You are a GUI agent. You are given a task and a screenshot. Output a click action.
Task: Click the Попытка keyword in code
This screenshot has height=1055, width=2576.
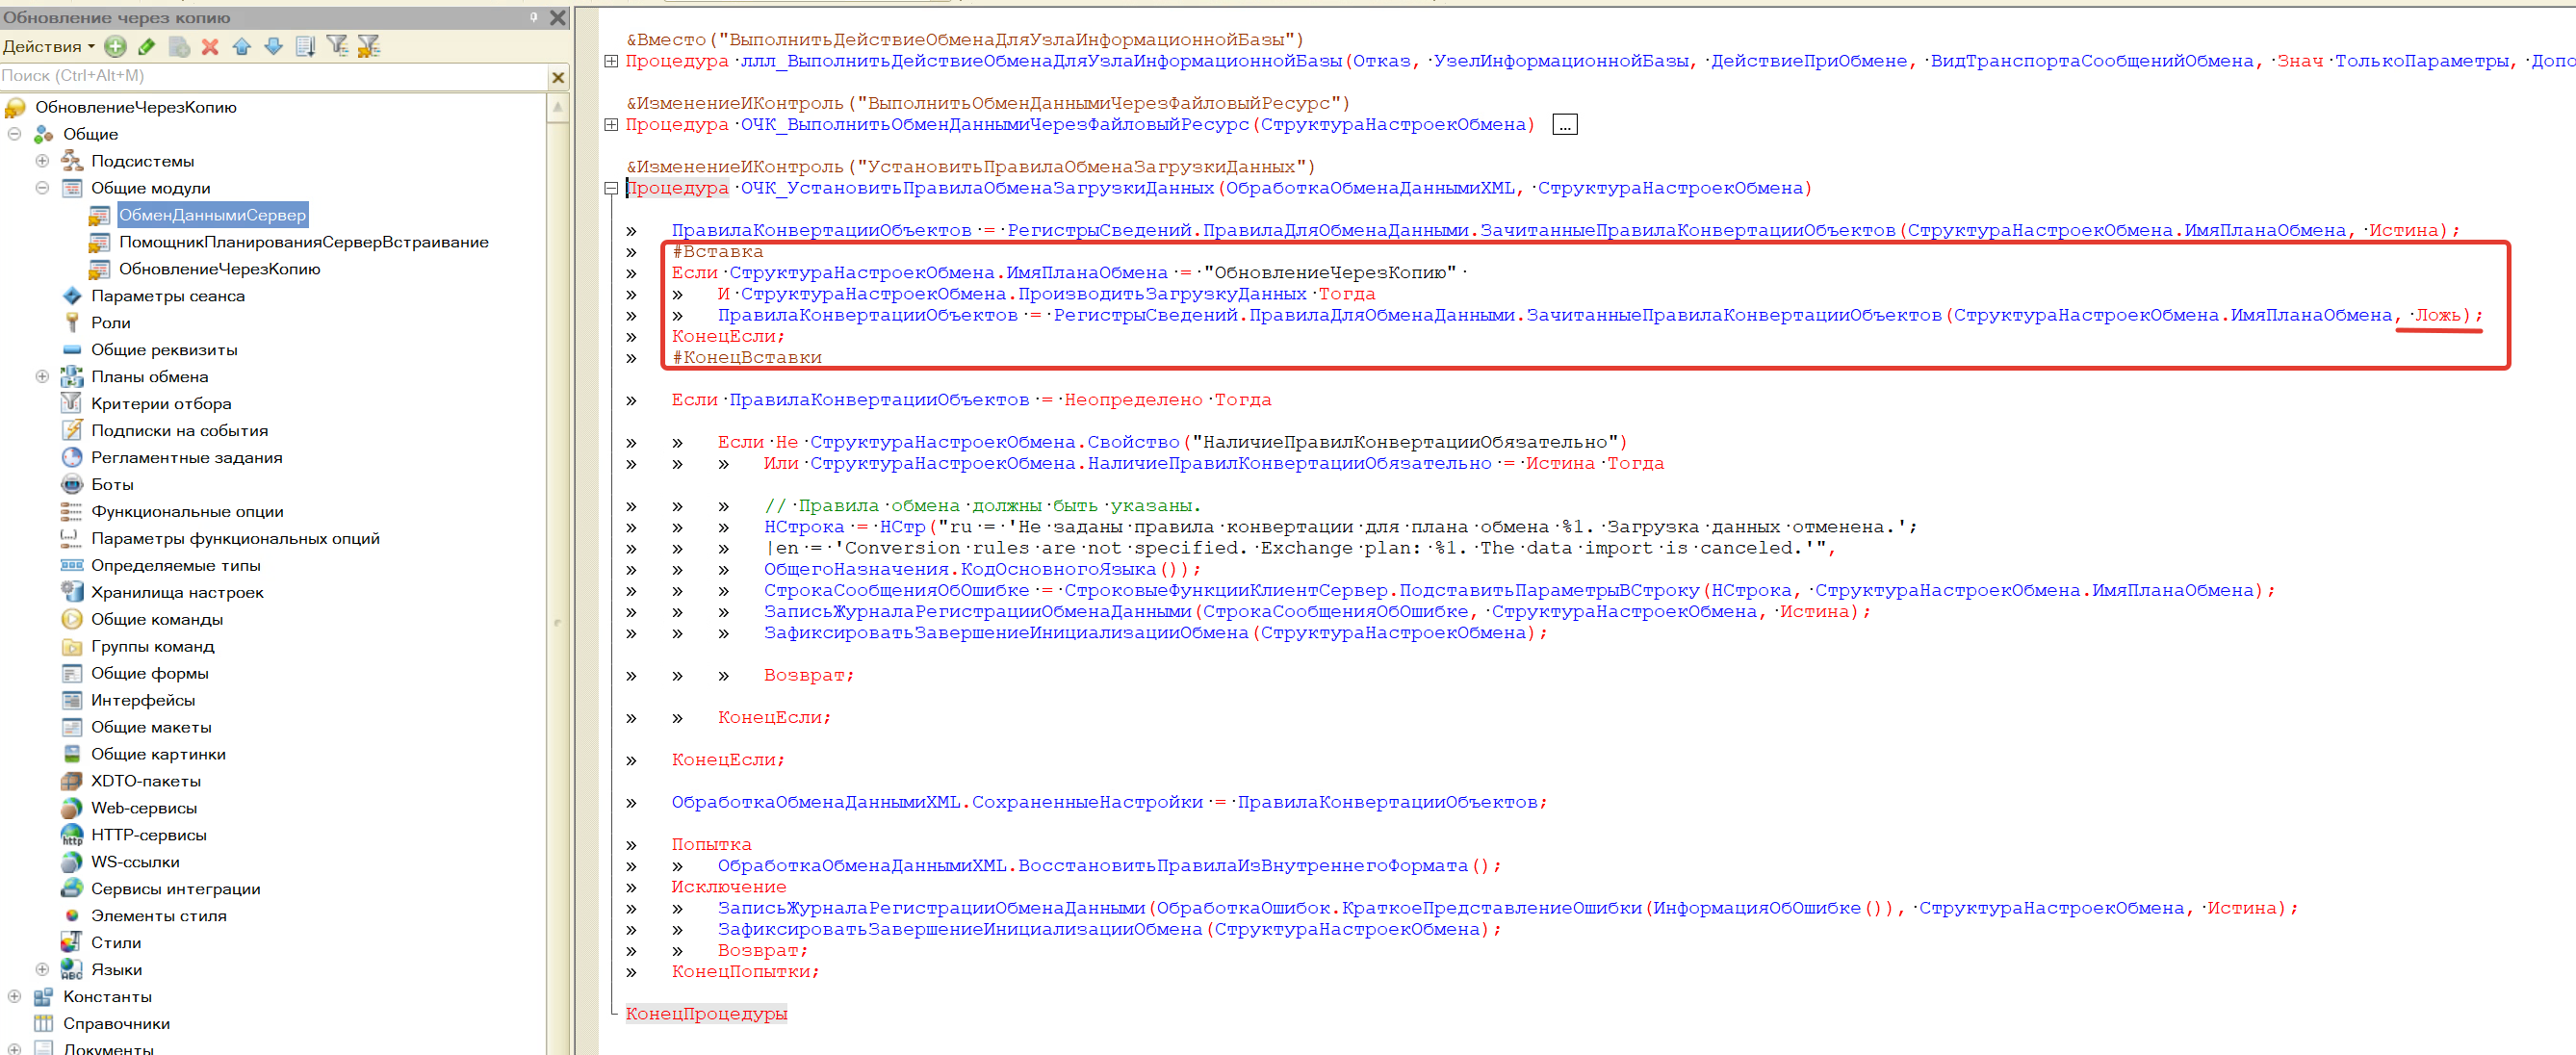click(x=711, y=845)
